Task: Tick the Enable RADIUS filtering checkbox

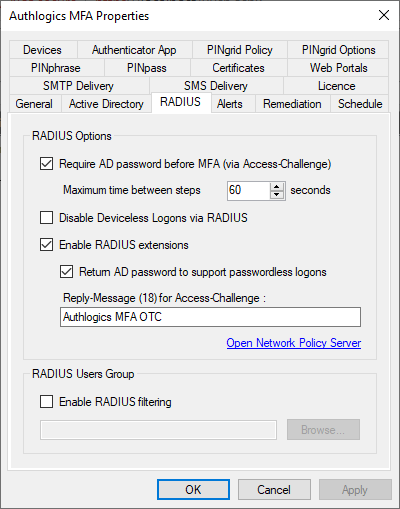Action: (46, 402)
